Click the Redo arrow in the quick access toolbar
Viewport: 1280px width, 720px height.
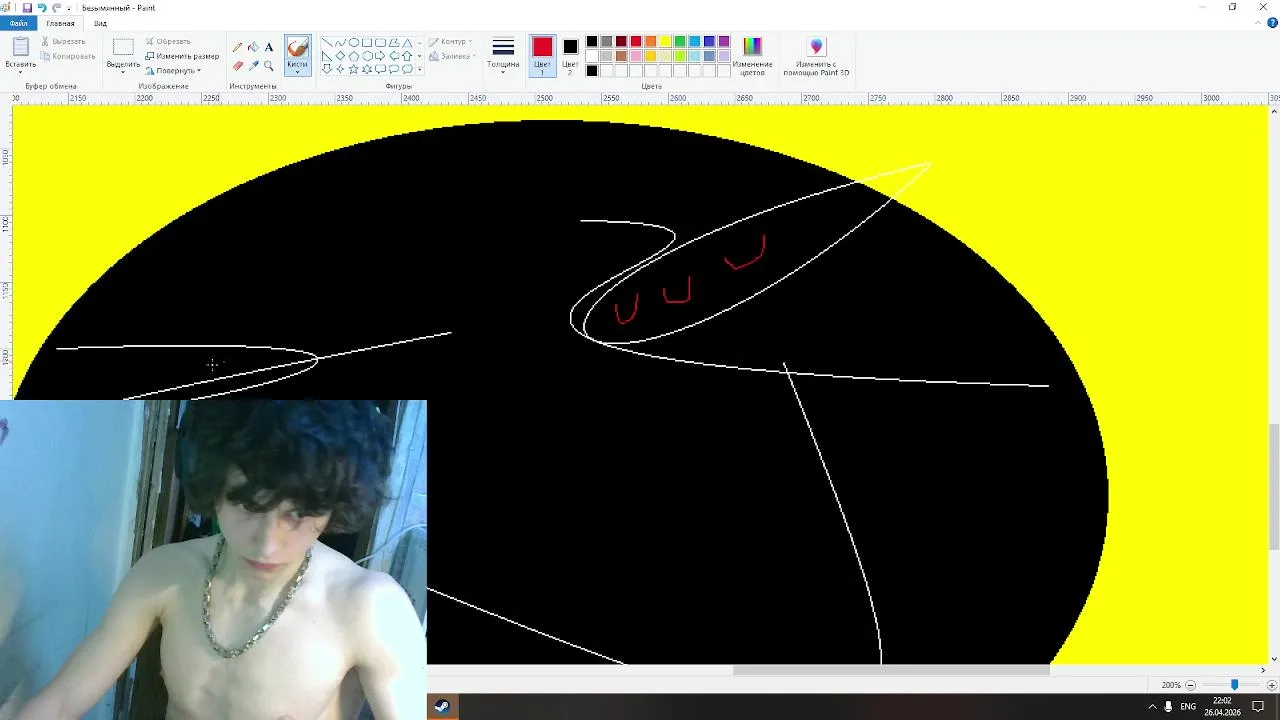56,7
